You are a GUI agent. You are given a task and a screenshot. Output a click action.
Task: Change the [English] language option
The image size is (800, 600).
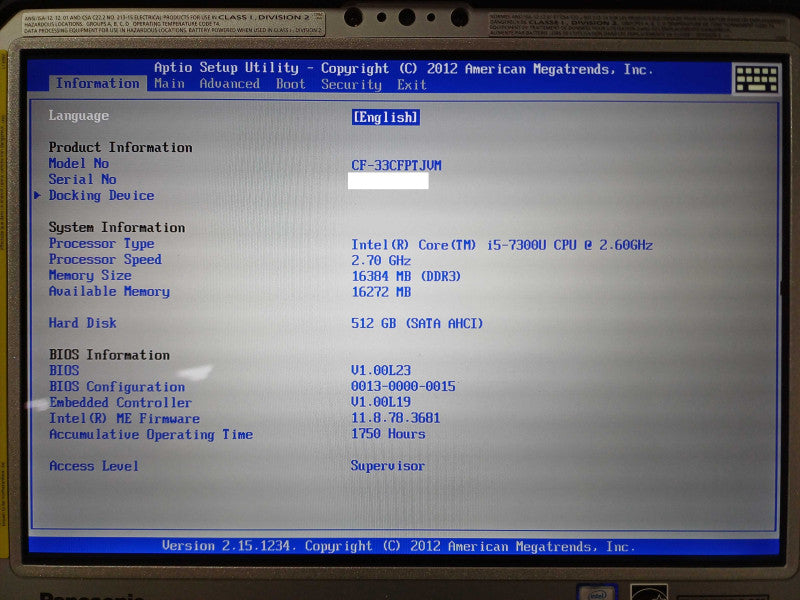(x=386, y=117)
